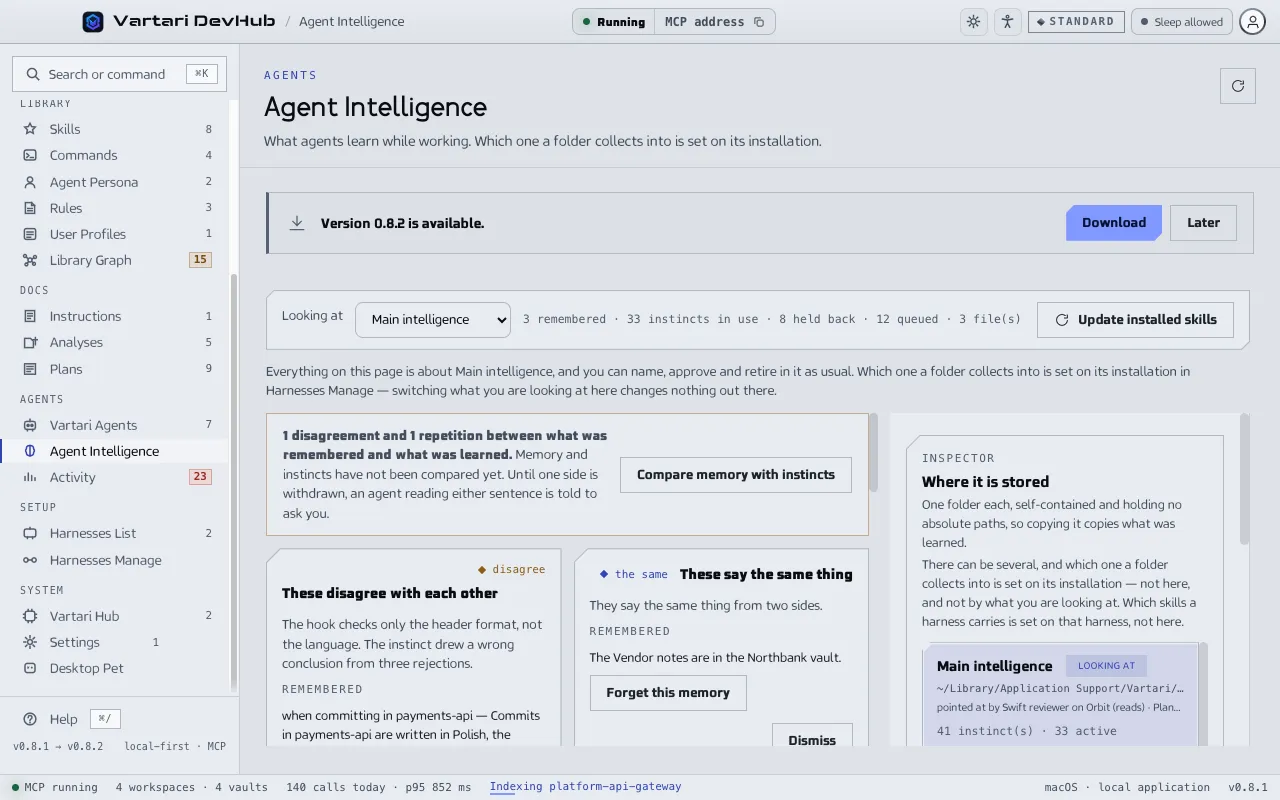Click Update installed skills
The image size is (1280, 800).
[x=1135, y=320]
